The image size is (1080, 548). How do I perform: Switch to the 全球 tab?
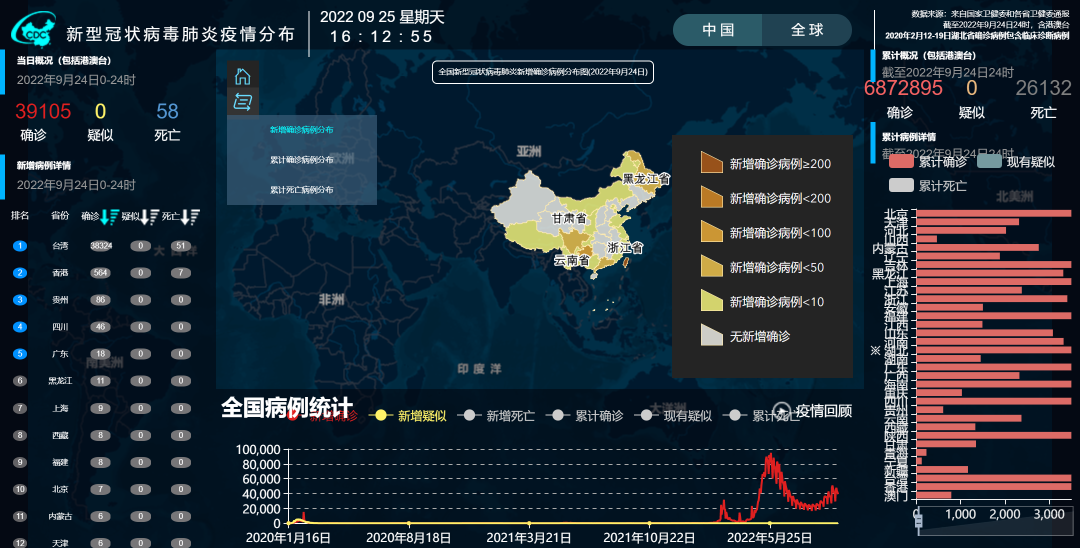click(x=807, y=30)
